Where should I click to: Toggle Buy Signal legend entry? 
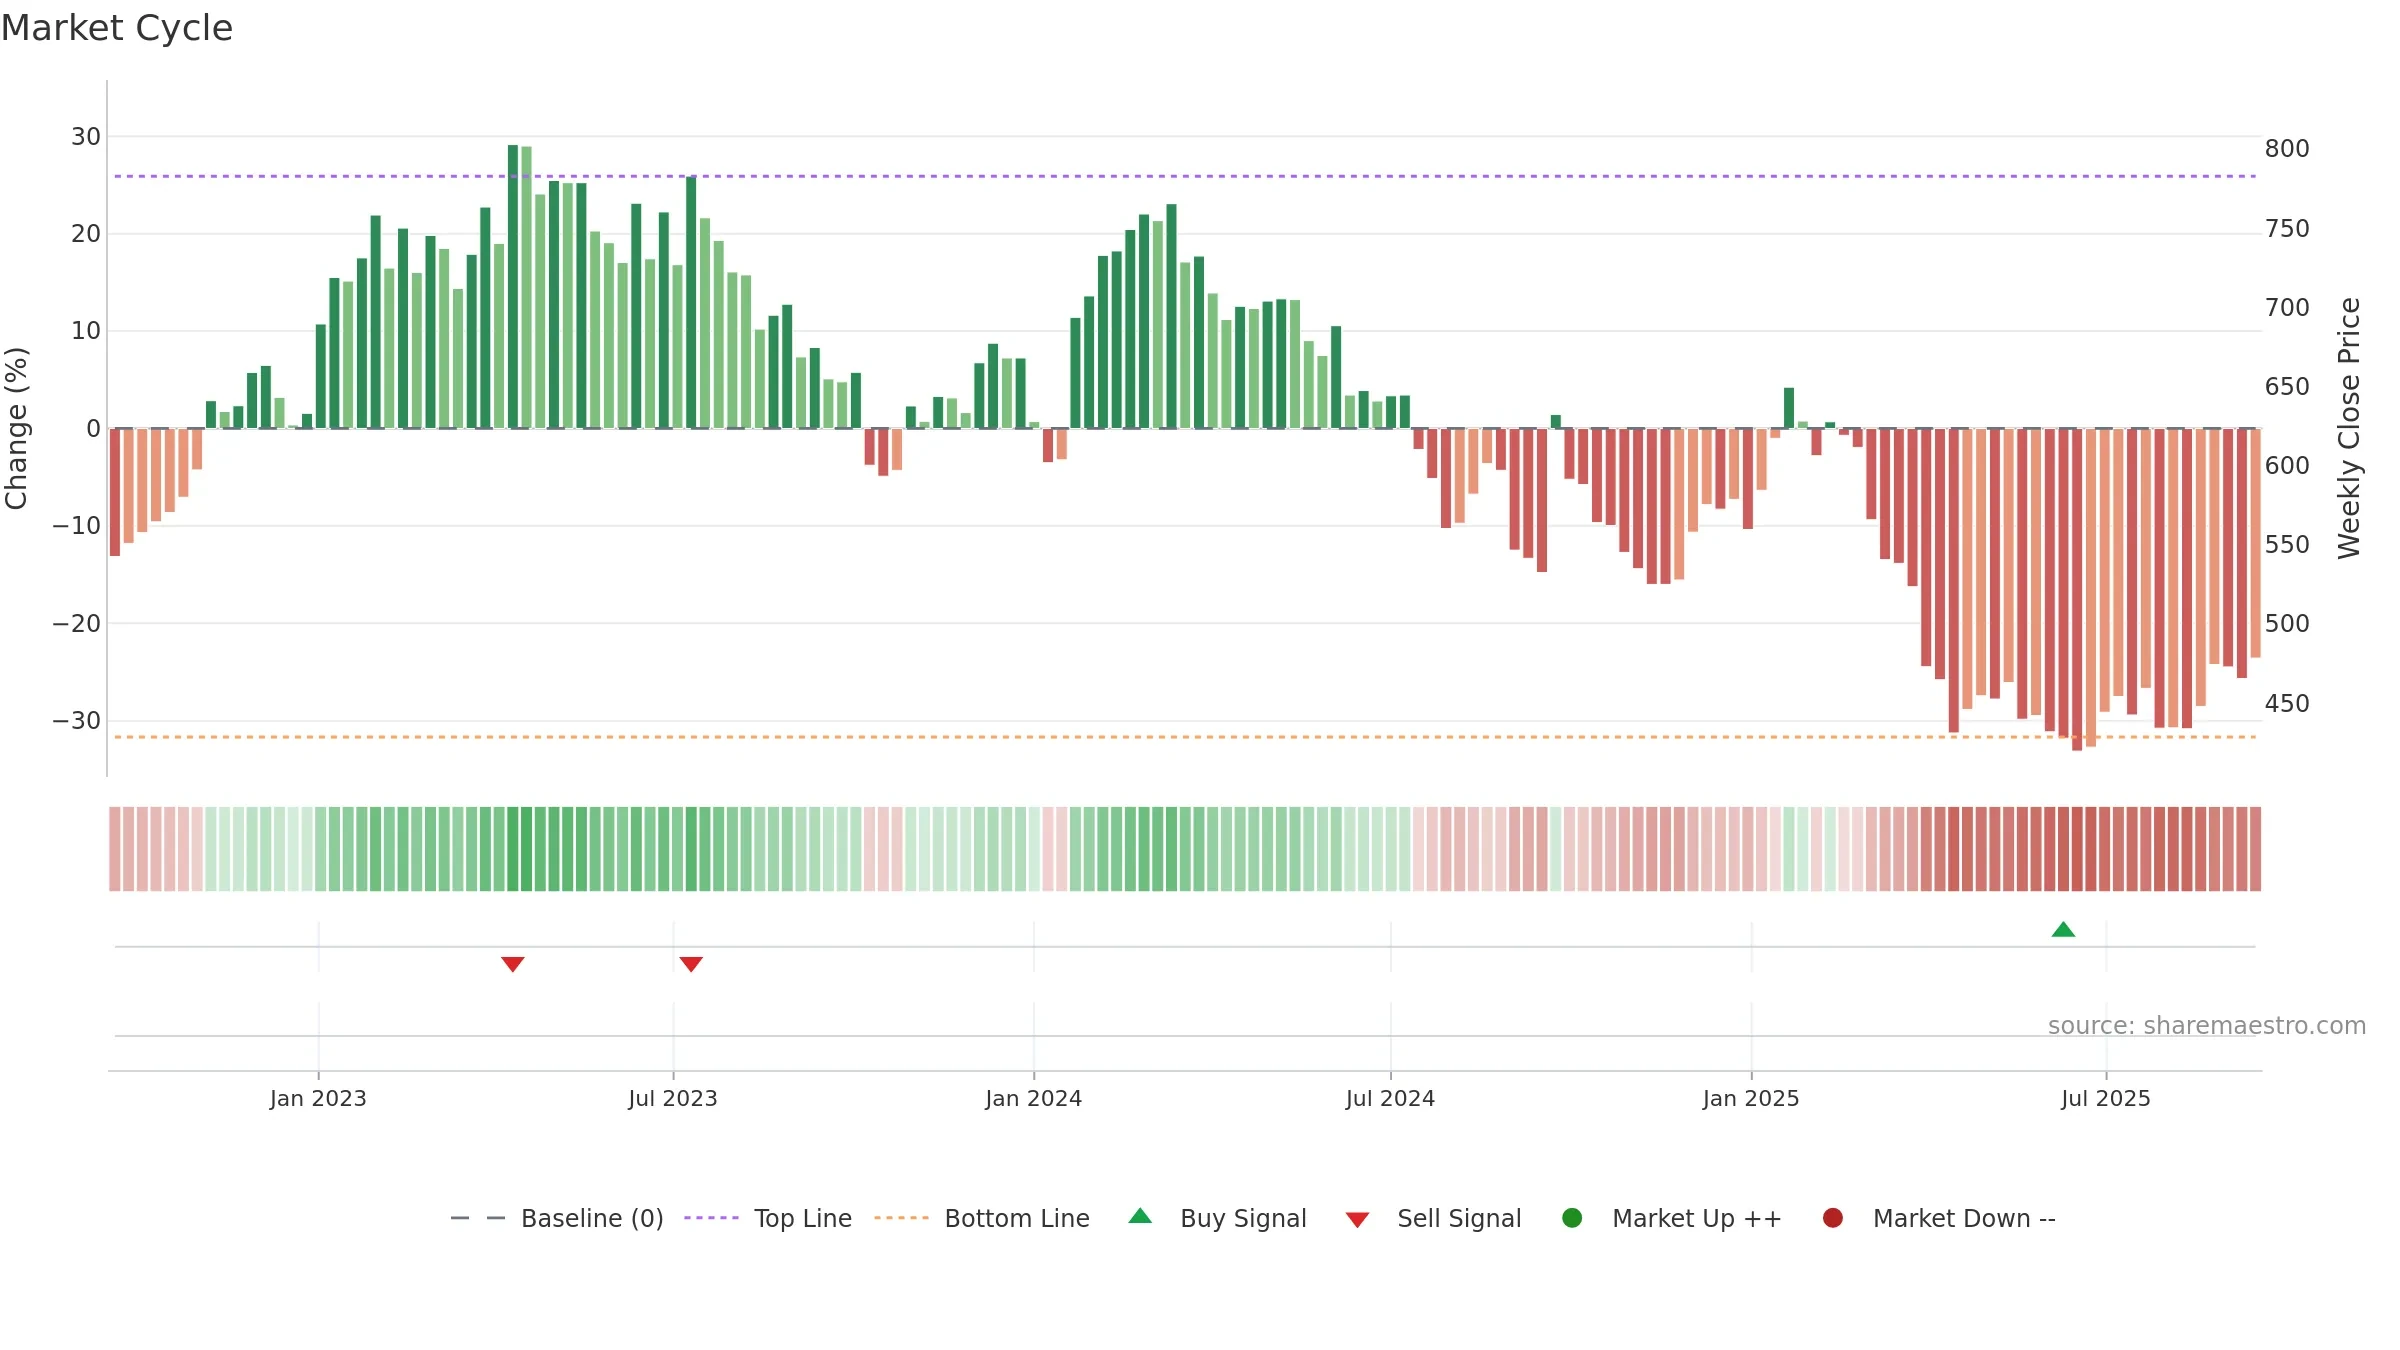point(1217,1218)
